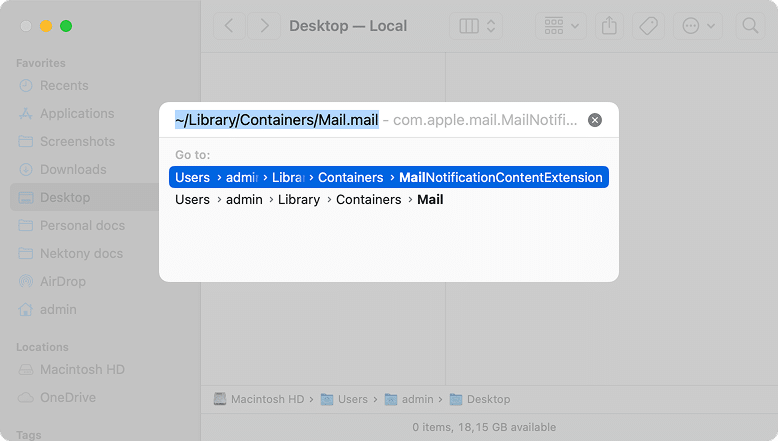Screen dimensions: 778x441
Task: Open Downloads in the sidebar
Action: pos(73,170)
